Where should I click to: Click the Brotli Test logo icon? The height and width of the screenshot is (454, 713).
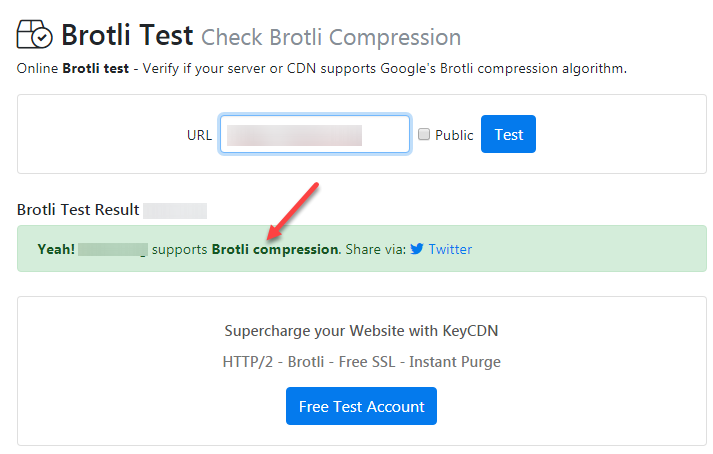coord(34,35)
